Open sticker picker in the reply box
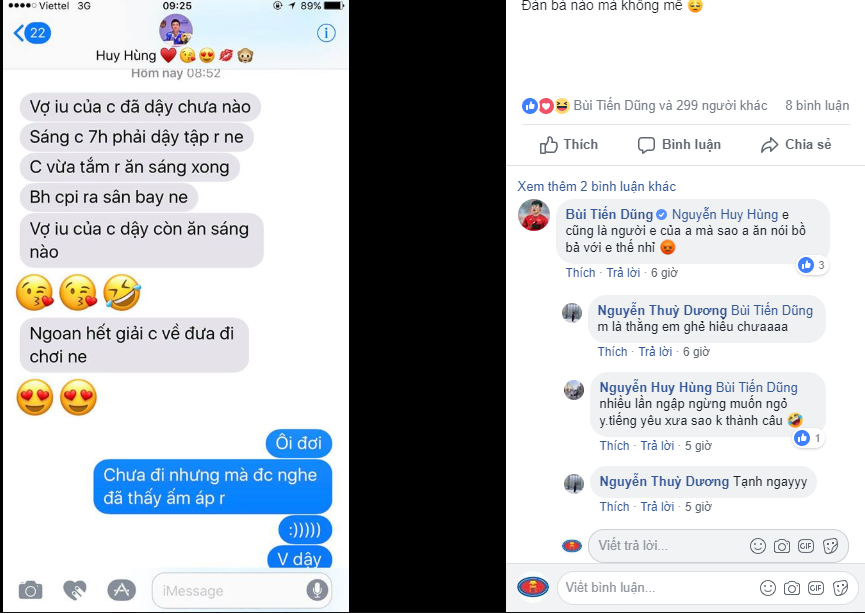865x614 pixels. coord(830,546)
